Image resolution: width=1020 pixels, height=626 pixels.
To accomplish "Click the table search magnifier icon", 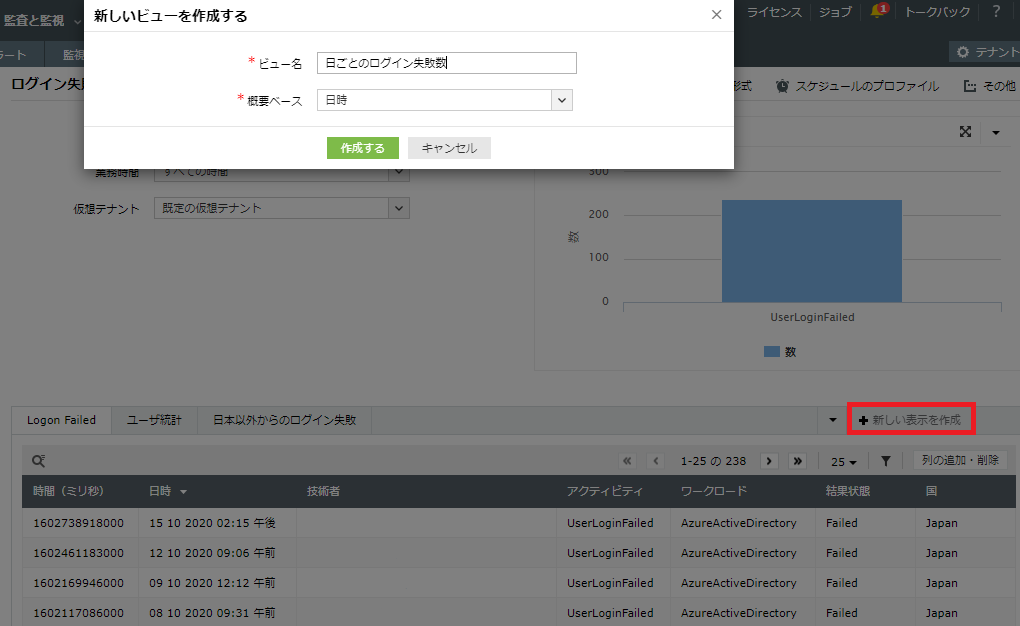I will (38, 461).
